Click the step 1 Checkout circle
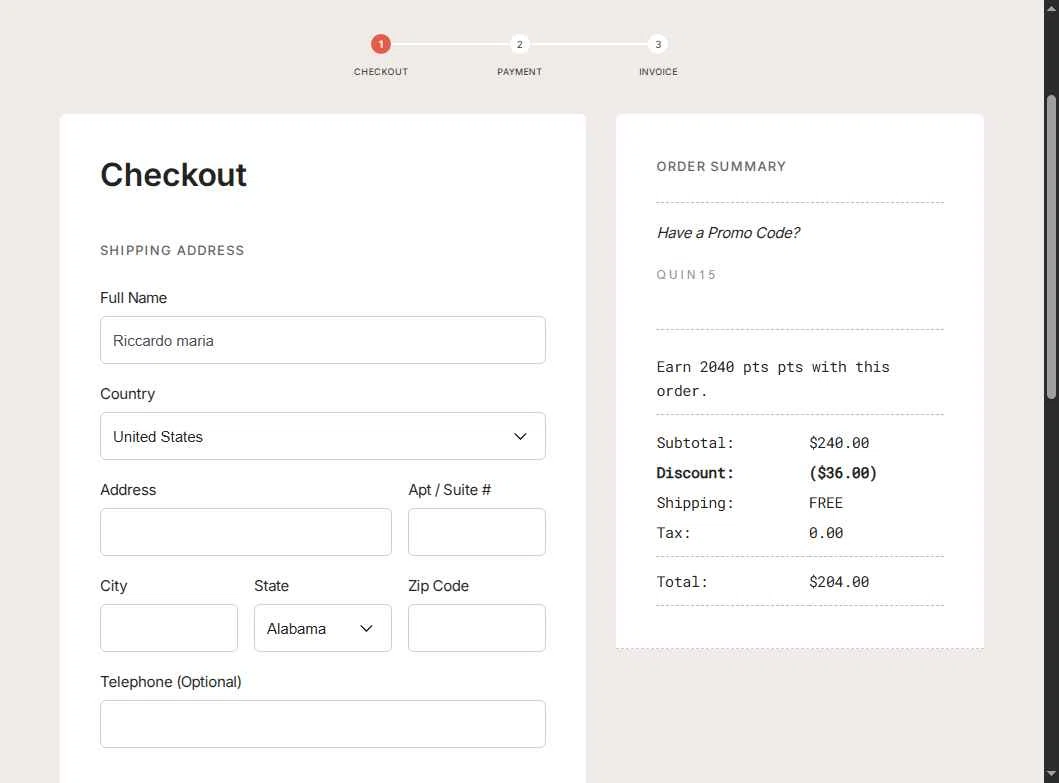 tap(380, 45)
